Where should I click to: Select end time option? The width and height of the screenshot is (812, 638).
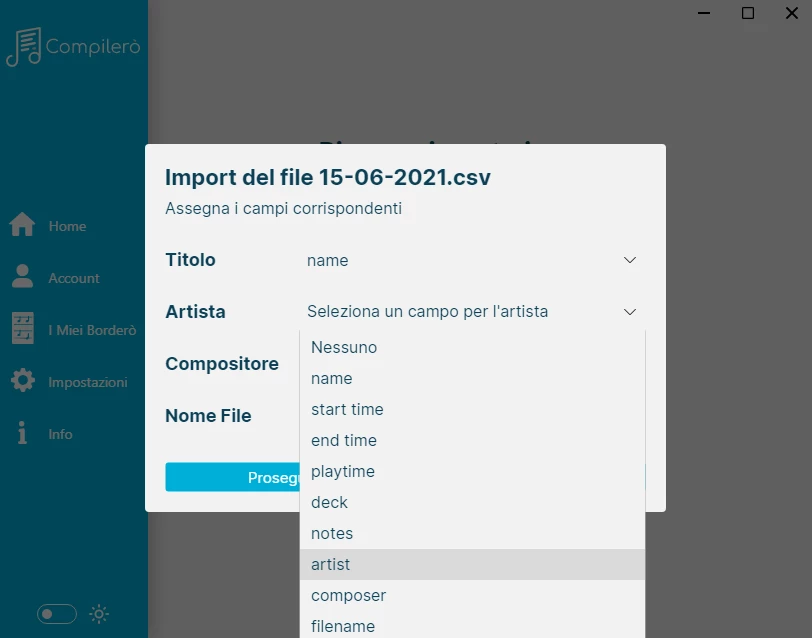pyautogui.click(x=472, y=440)
